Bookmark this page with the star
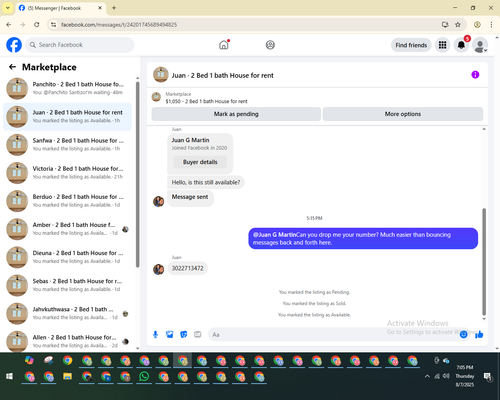 point(458,25)
